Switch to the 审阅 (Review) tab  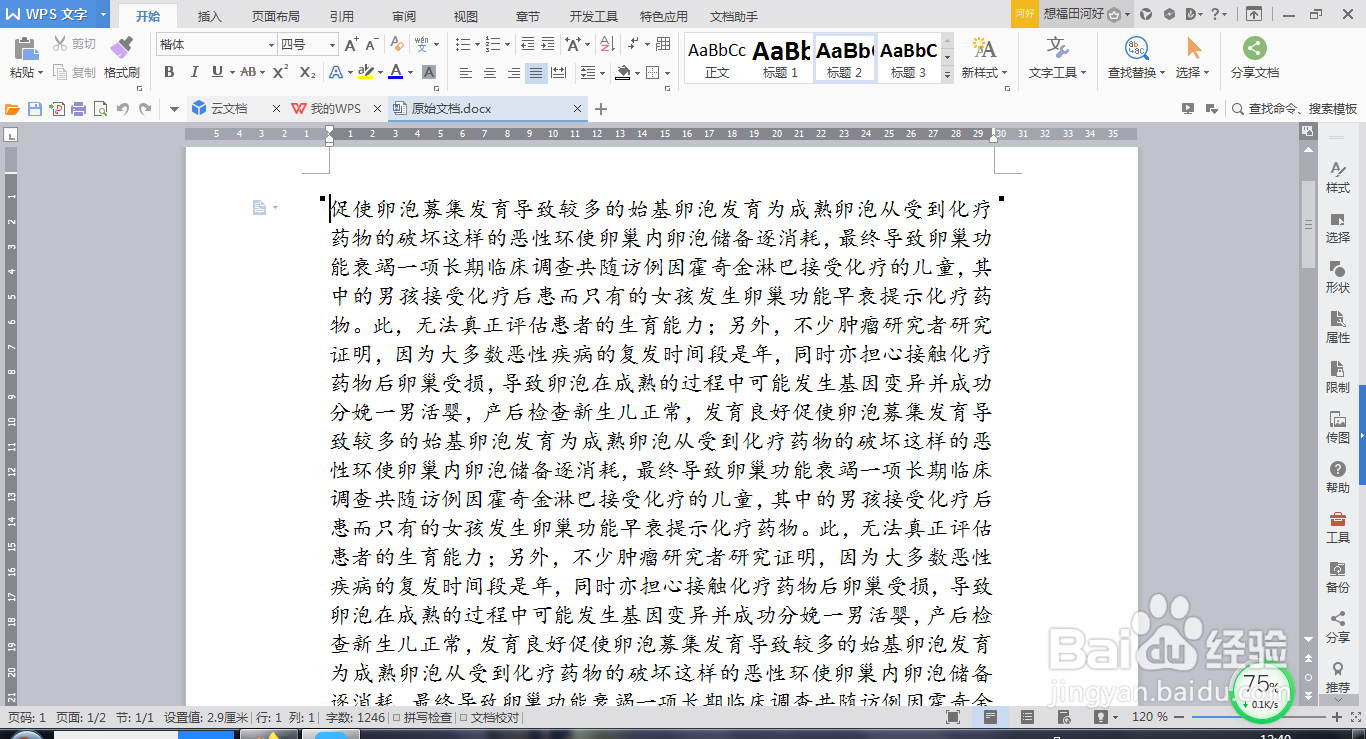point(404,16)
